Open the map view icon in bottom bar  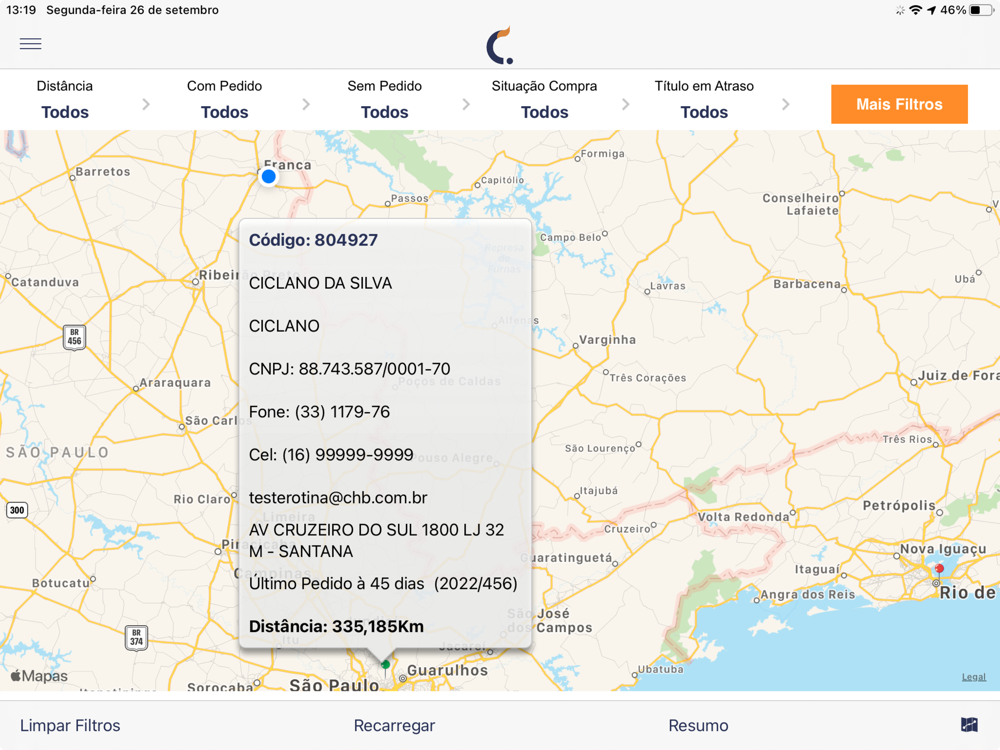click(x=969, y=724)
